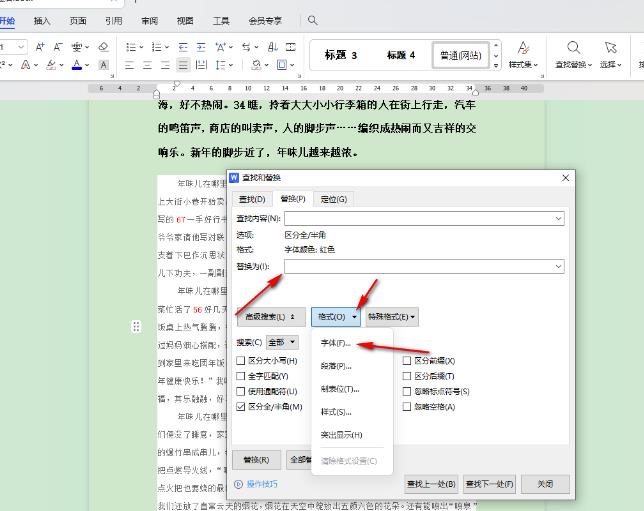Image resolution: width=644 pixels, height=511 pixels.
Task: Enable the 忽略标点符号(S) checkbox
Action: point(407,391)
